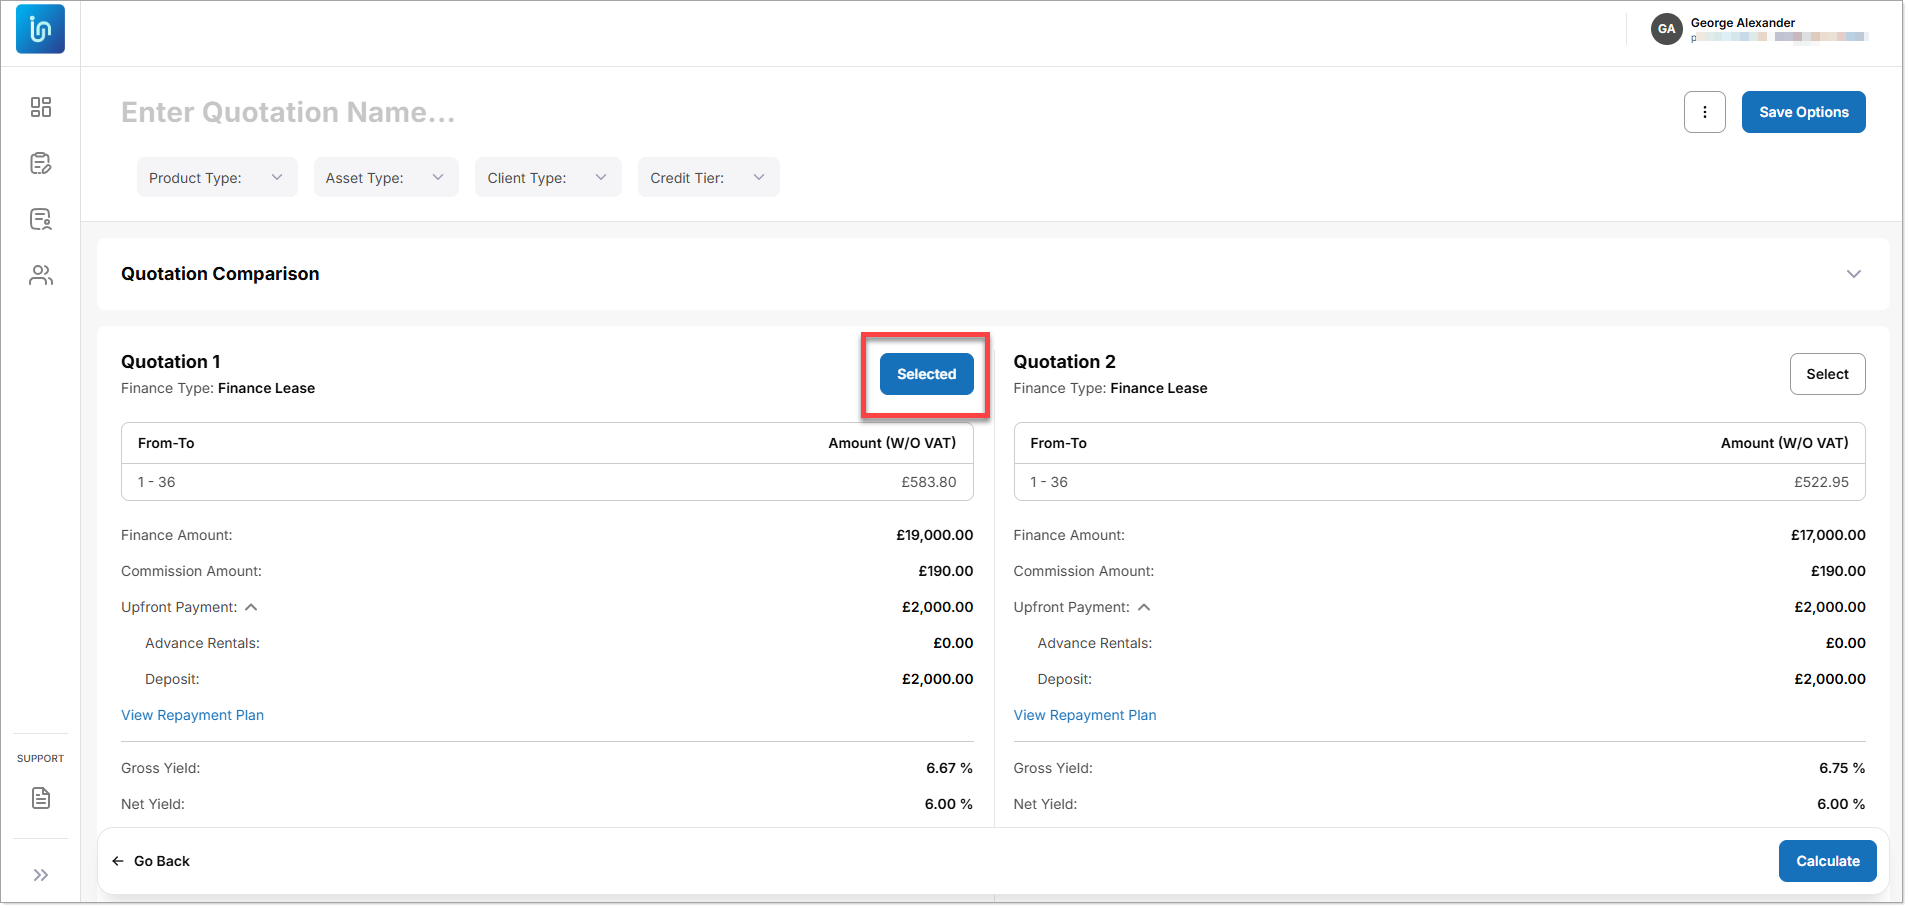Viewport: 1908px width, 908px height.
Task: Click the Selected button on Quotation 1
Action: click(x=927, y=374)
